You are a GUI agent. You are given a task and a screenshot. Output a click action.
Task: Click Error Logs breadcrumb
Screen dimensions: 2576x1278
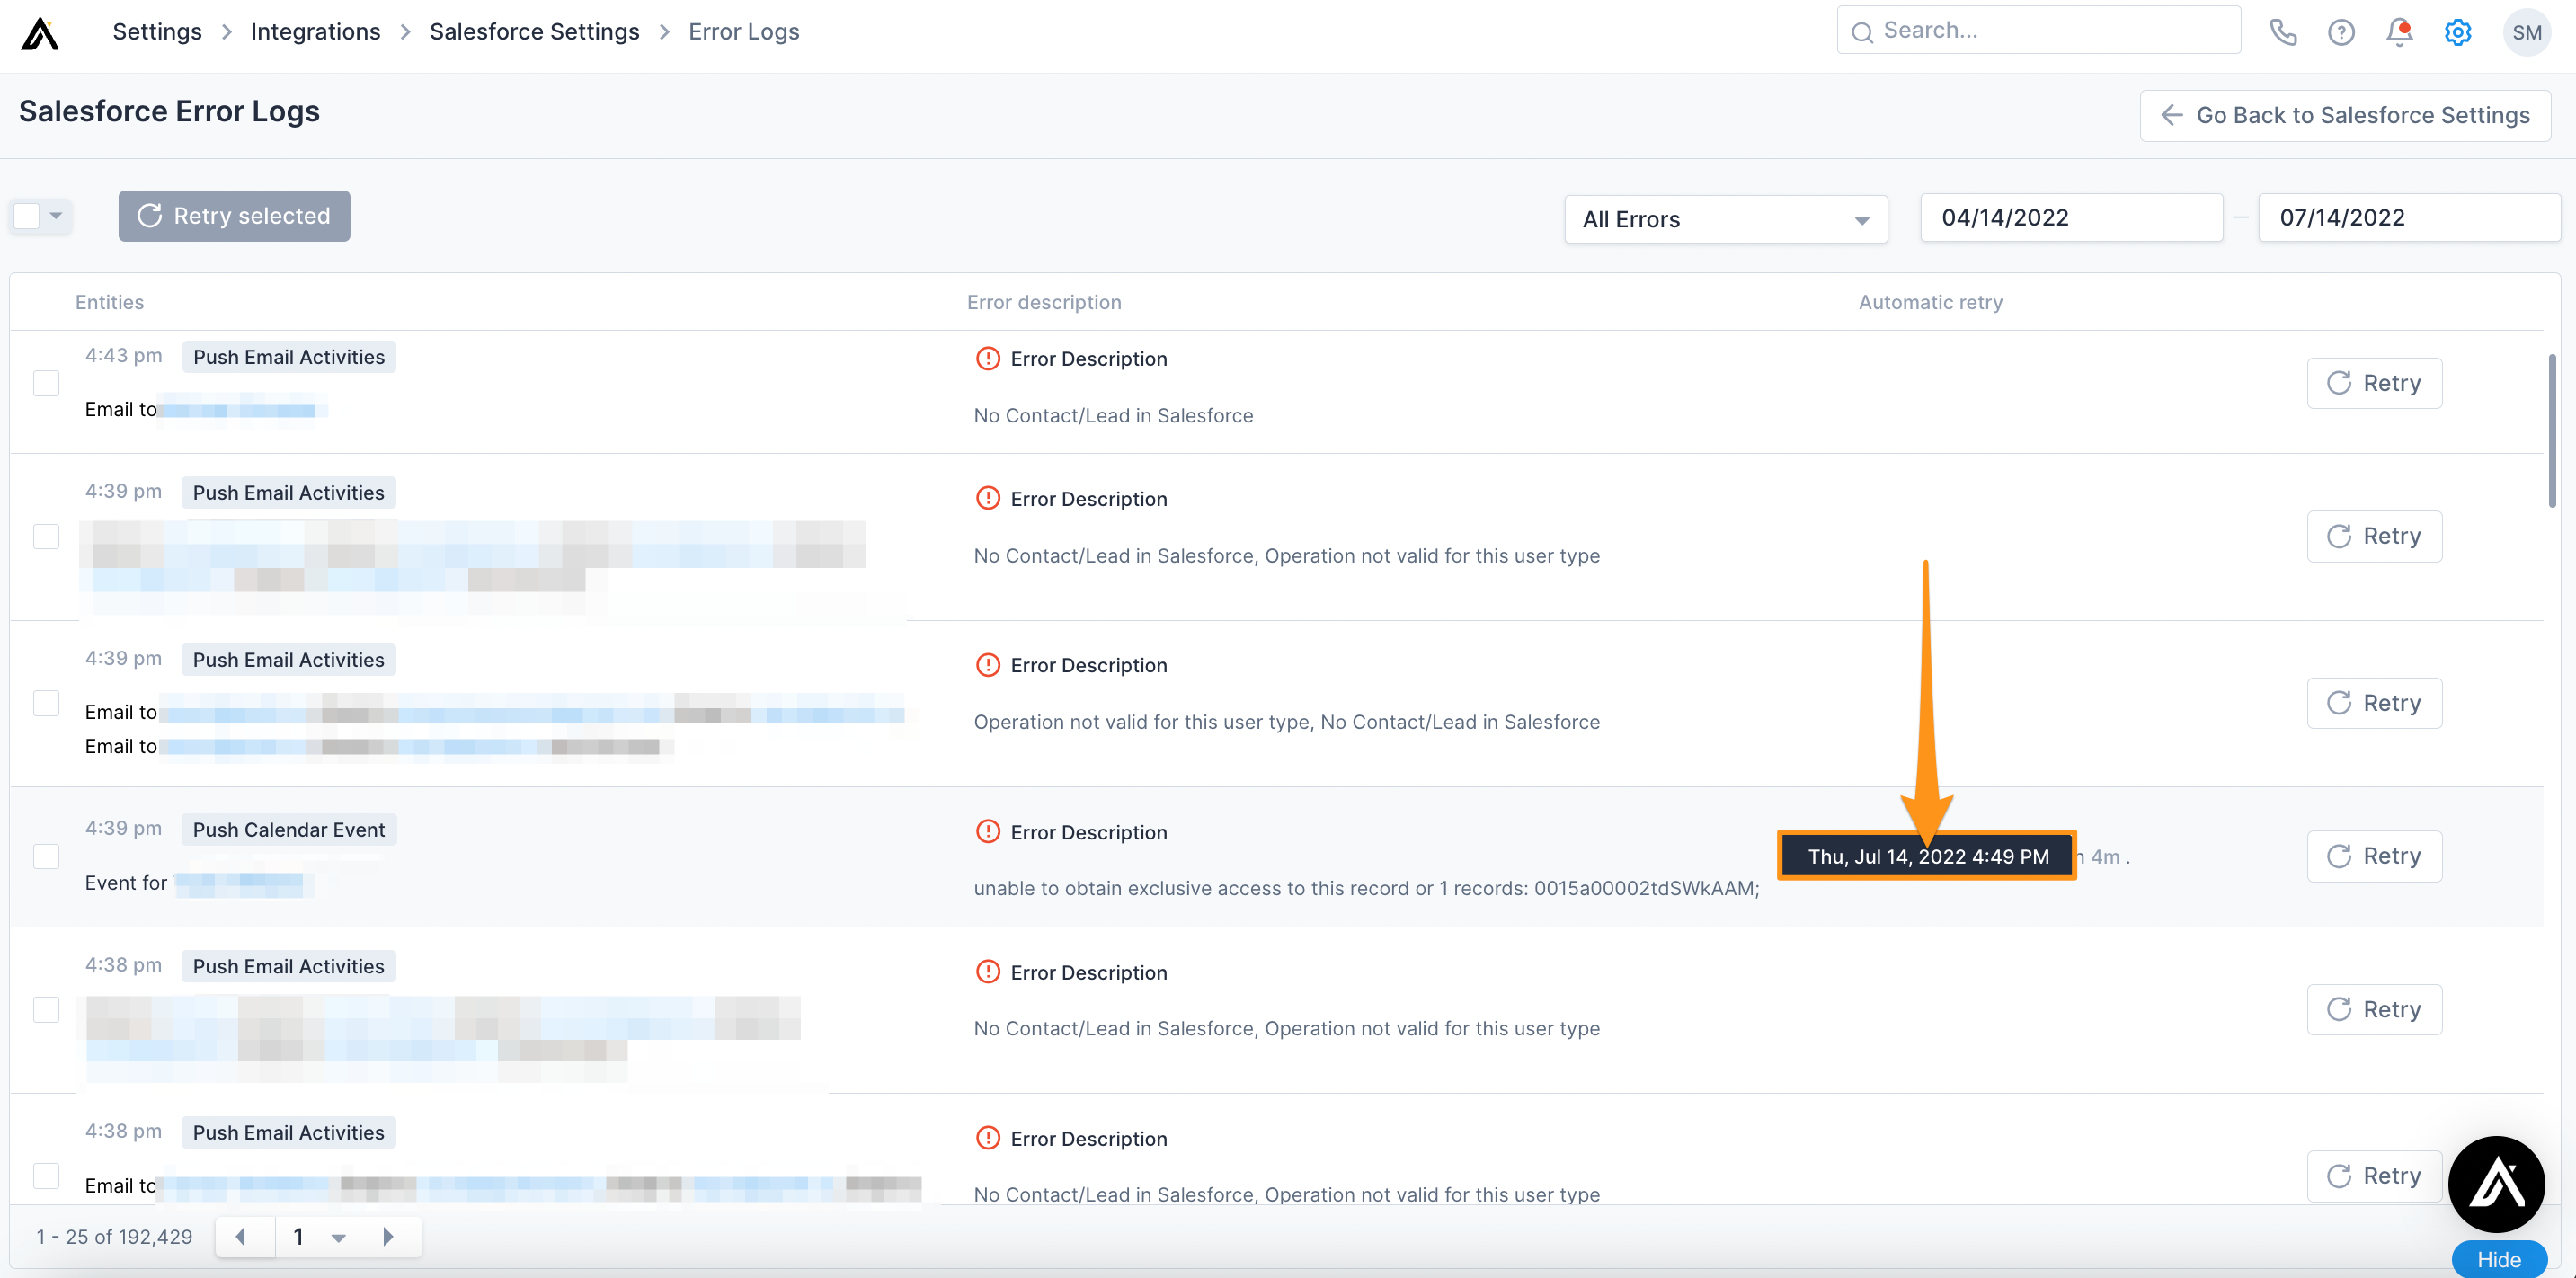pyautogui.click(x=743, y=31)
